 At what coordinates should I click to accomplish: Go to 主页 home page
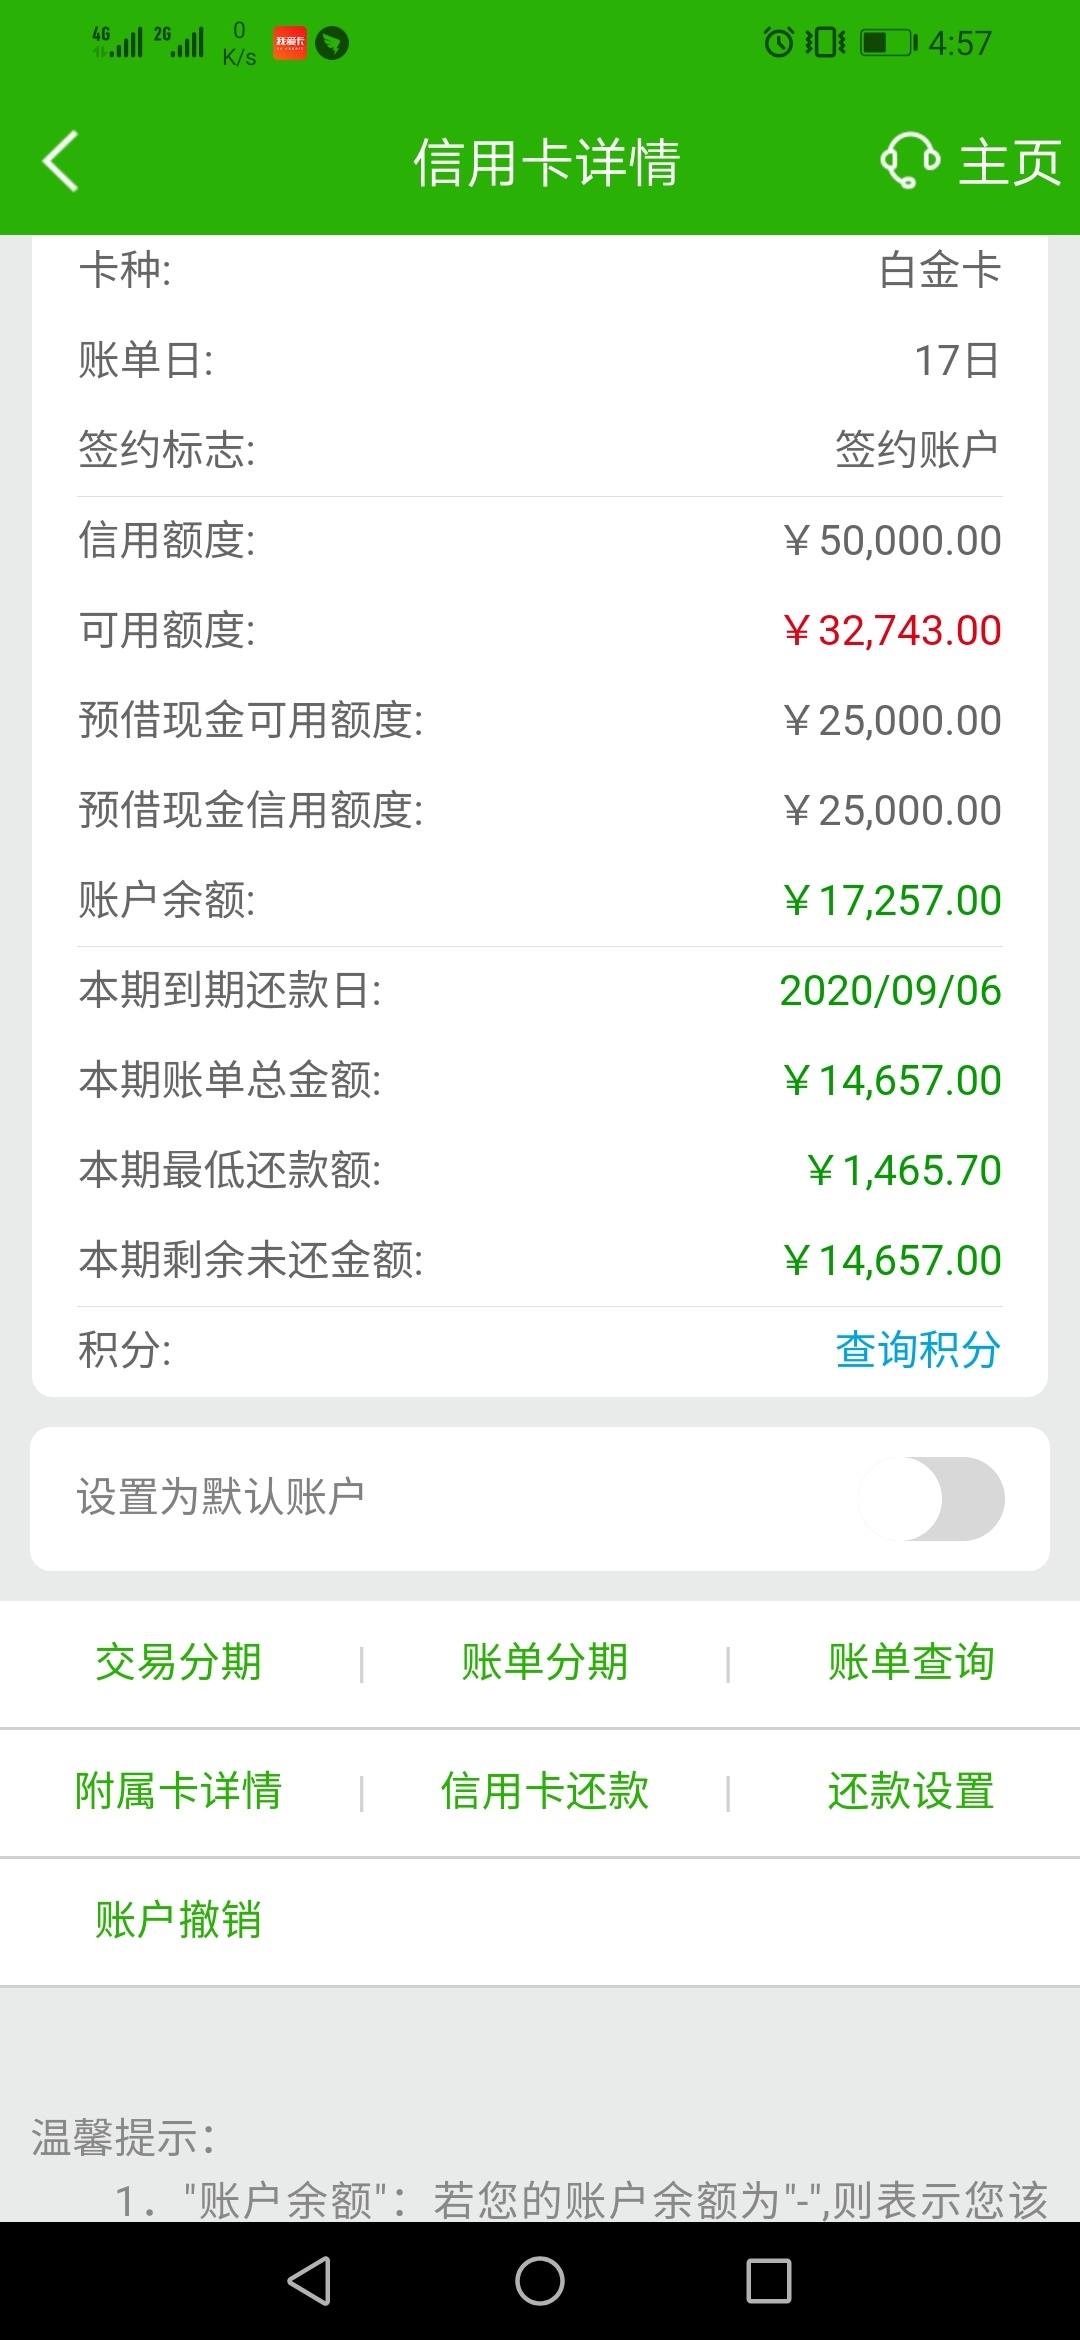[x=1010, y=162]
